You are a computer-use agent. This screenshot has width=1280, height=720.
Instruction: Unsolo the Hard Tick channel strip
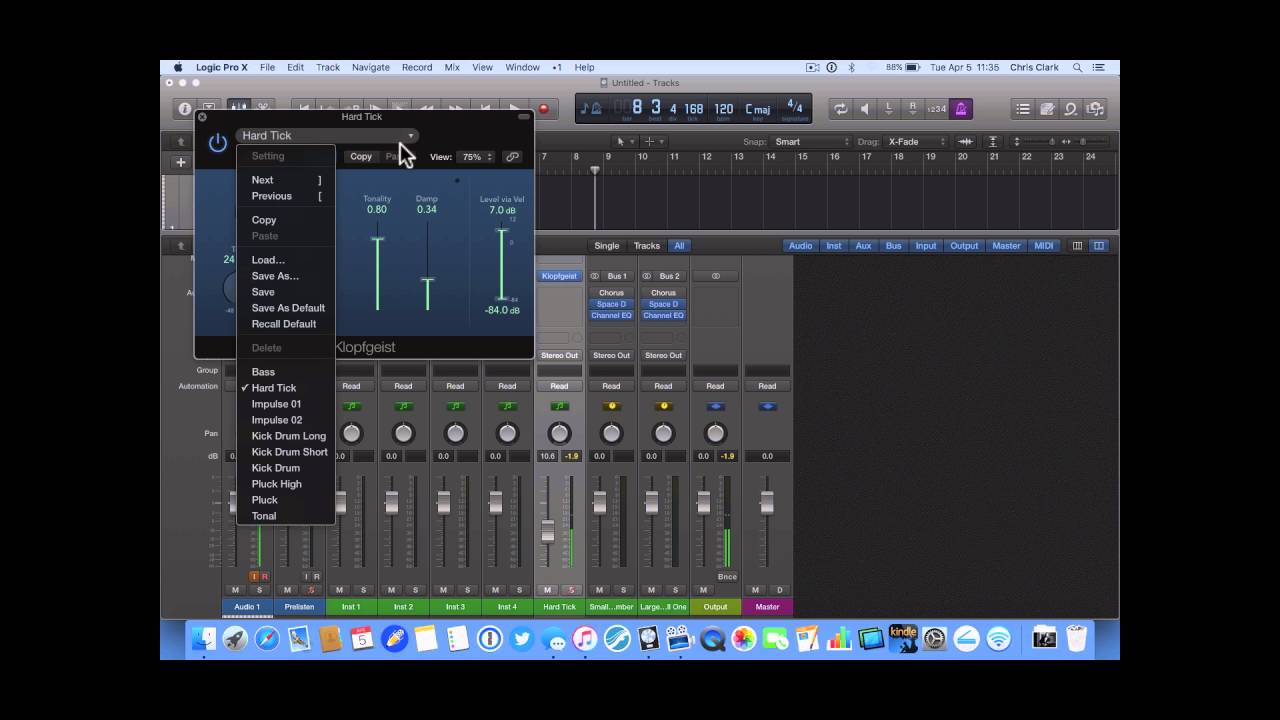[571, 590]
